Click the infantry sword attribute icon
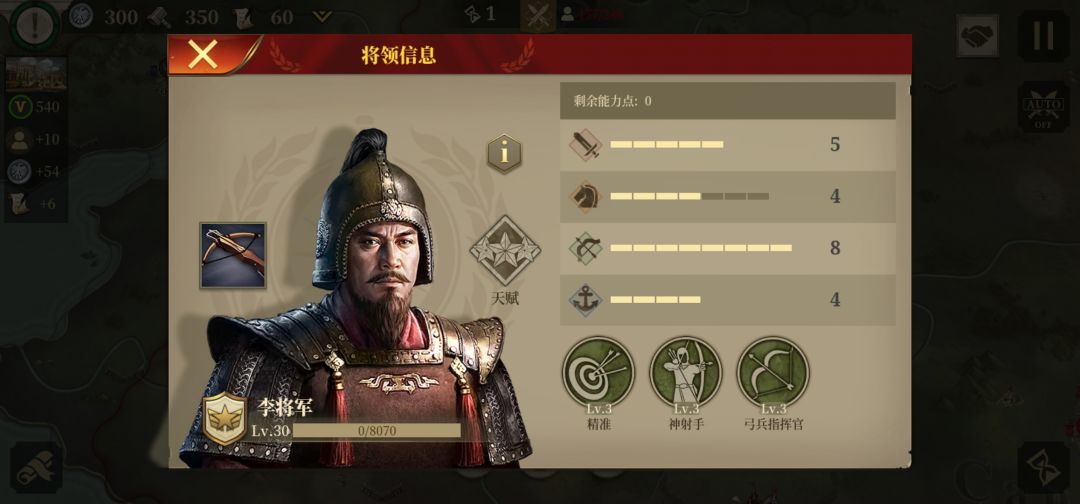Viewport: 1080px width, 504px height. pyautogui.click(x=585, y=145)
